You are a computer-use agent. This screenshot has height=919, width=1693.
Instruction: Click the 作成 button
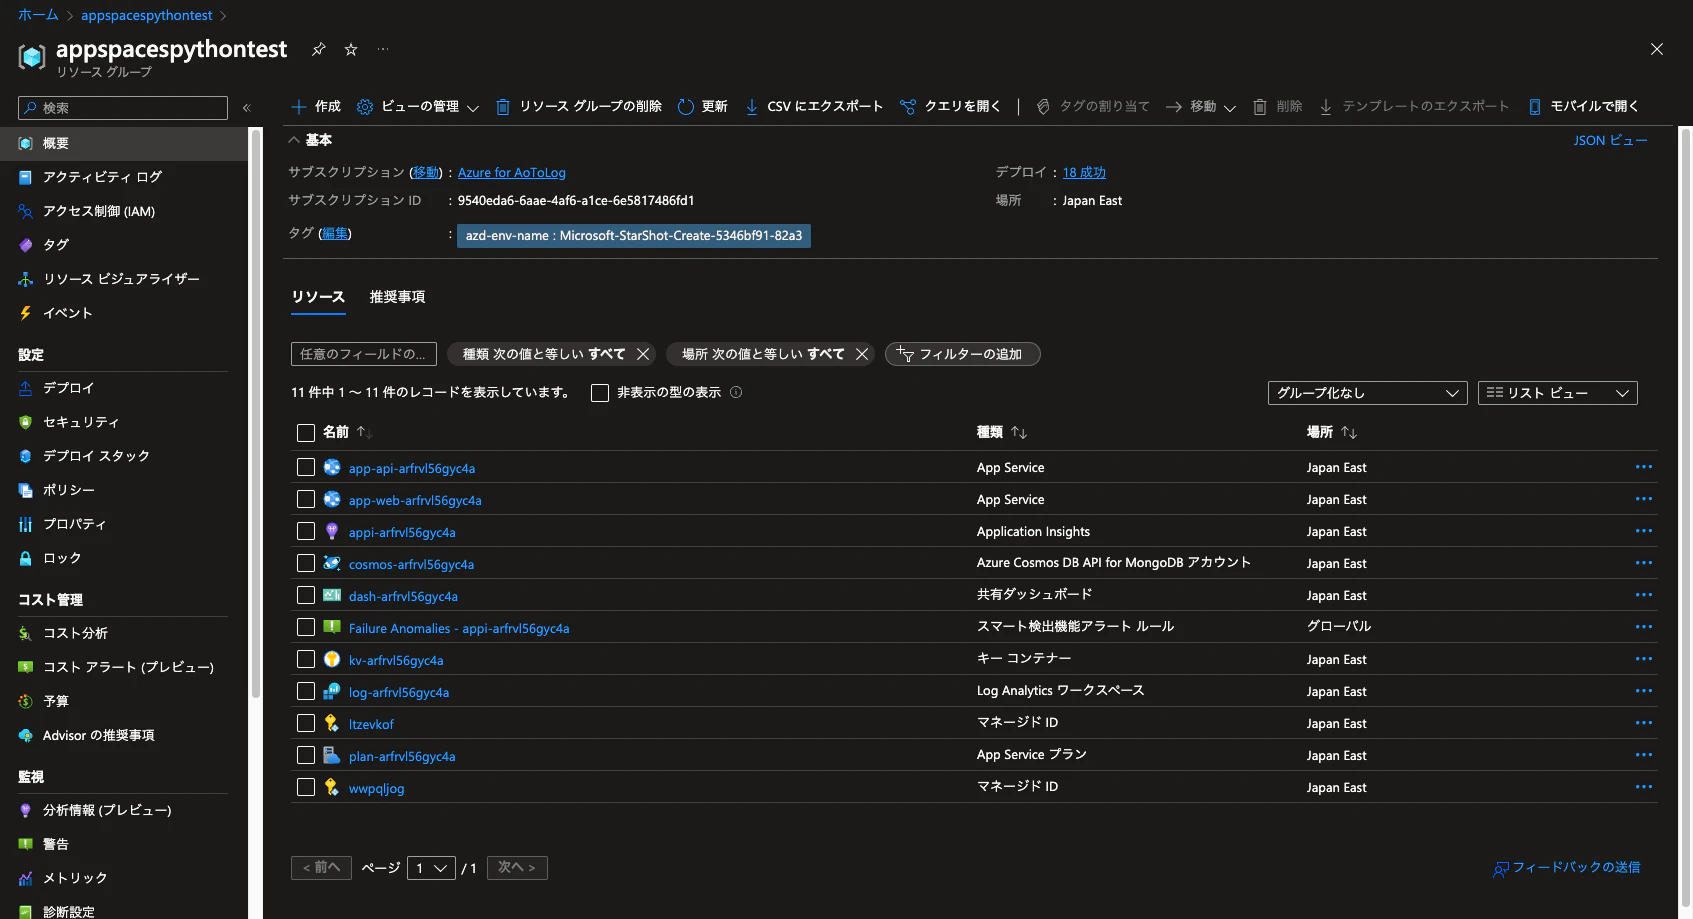click(x=316, y=107)
